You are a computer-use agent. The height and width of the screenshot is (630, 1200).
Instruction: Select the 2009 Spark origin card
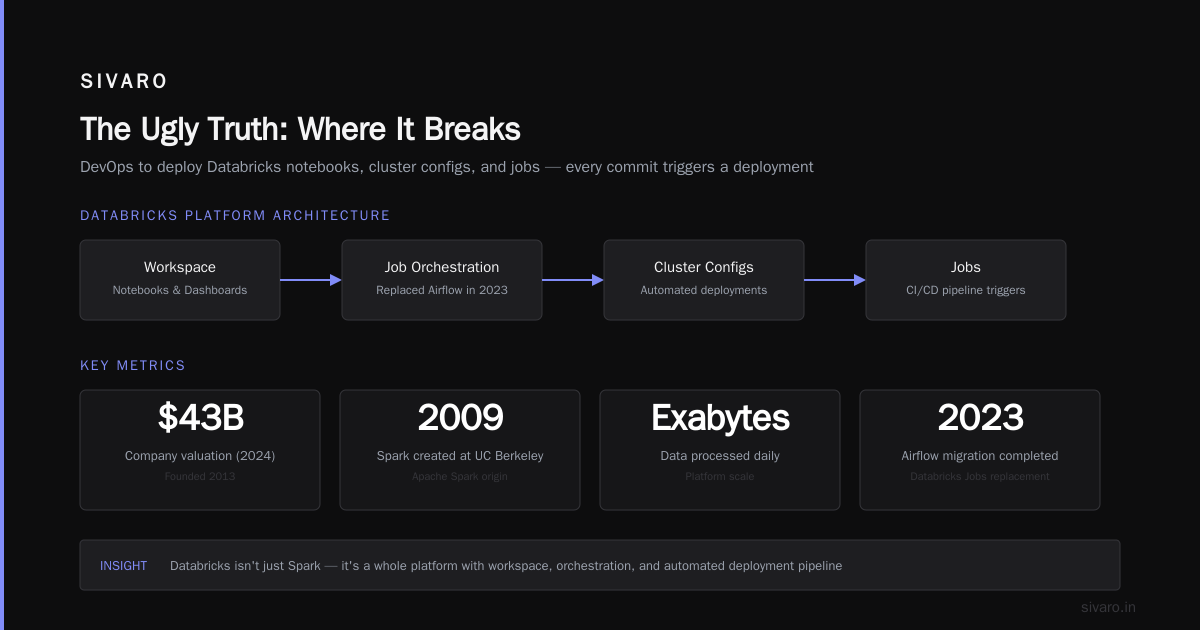[460, 450]
